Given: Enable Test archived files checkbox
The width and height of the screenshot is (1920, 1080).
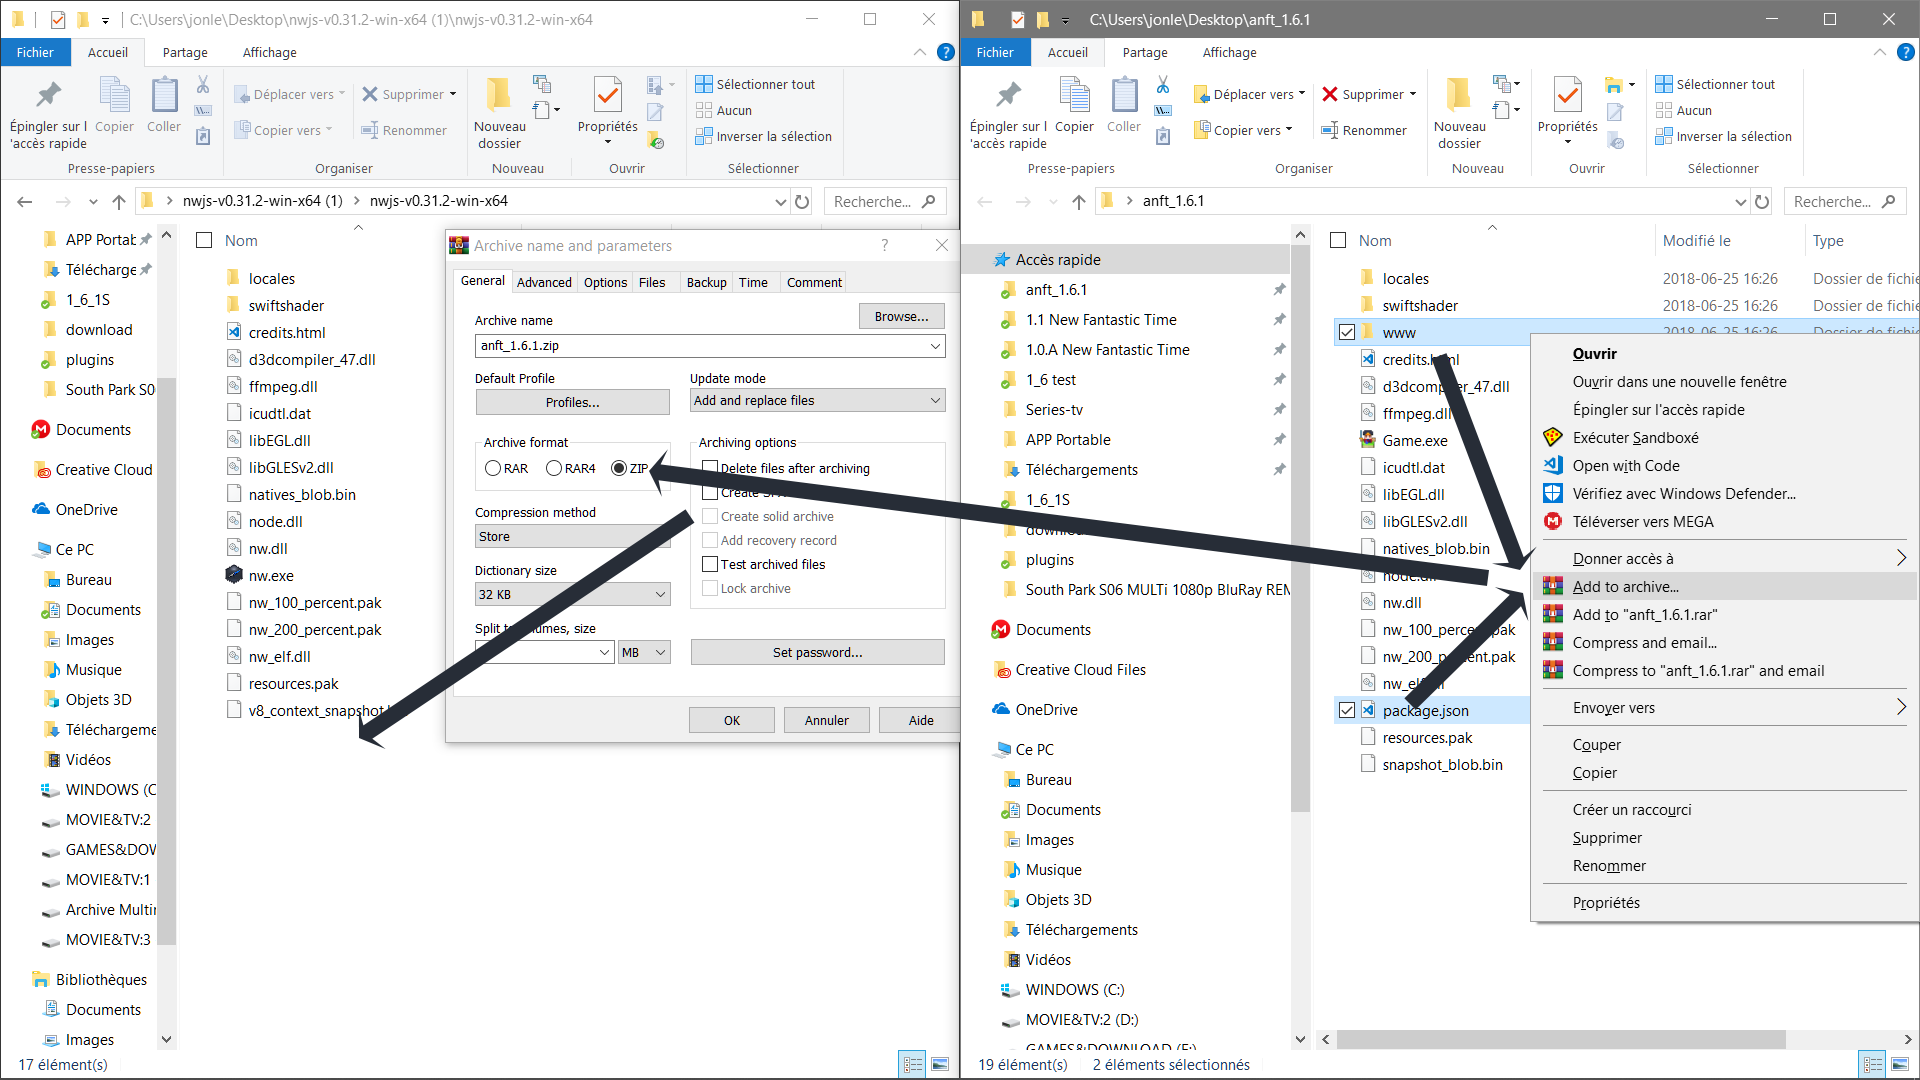Looking at the screenshot, I should pos(710,564).
